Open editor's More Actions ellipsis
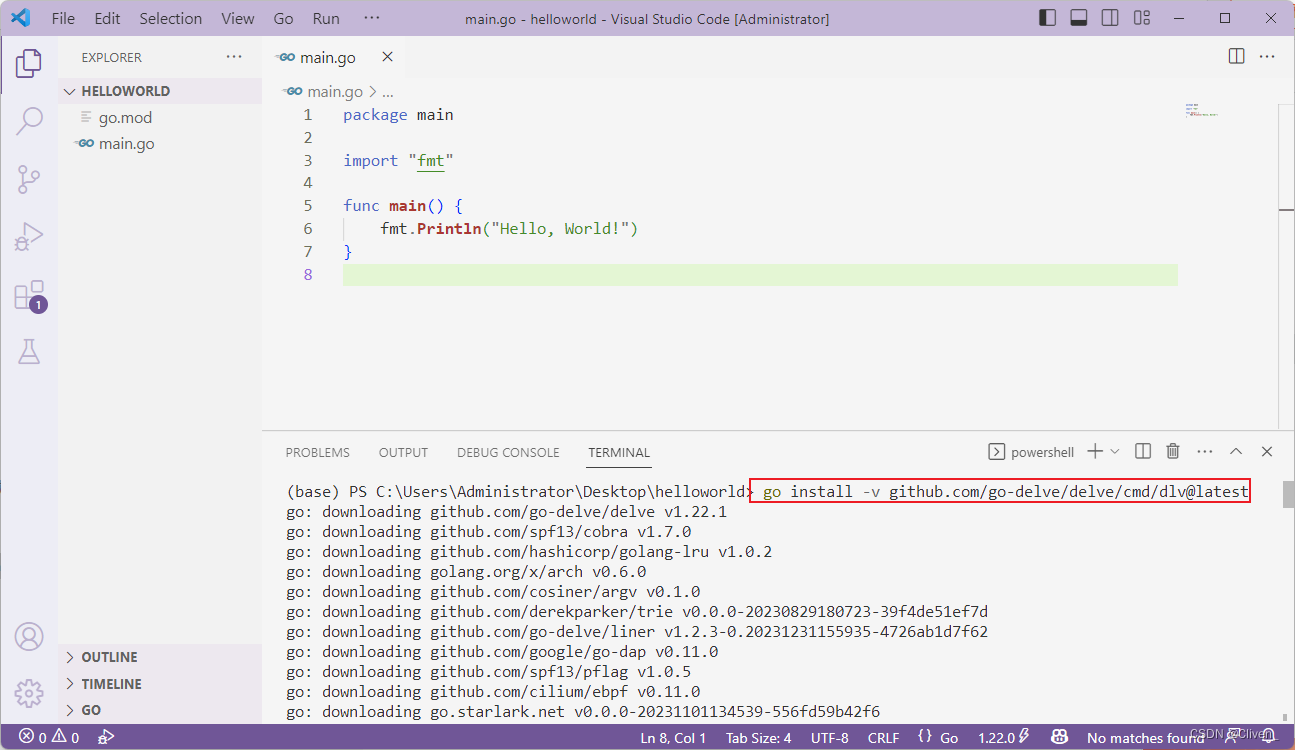Viewport: 1295px width, 750px height. point(1267,57)
